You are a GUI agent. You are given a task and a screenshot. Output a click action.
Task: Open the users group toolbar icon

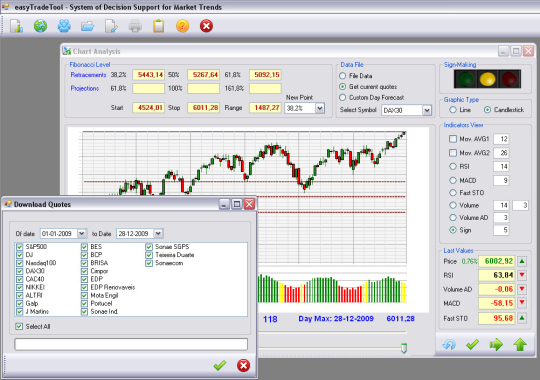pos(64,26)
